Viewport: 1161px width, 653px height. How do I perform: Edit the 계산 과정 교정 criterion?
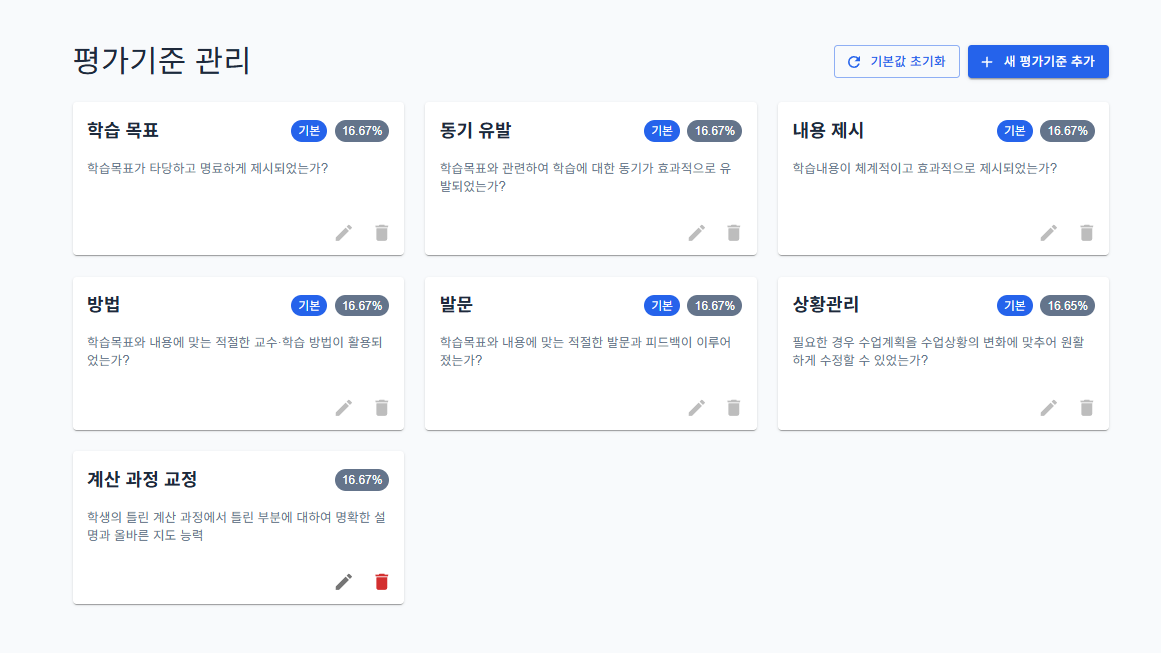(x=344, y=582)
